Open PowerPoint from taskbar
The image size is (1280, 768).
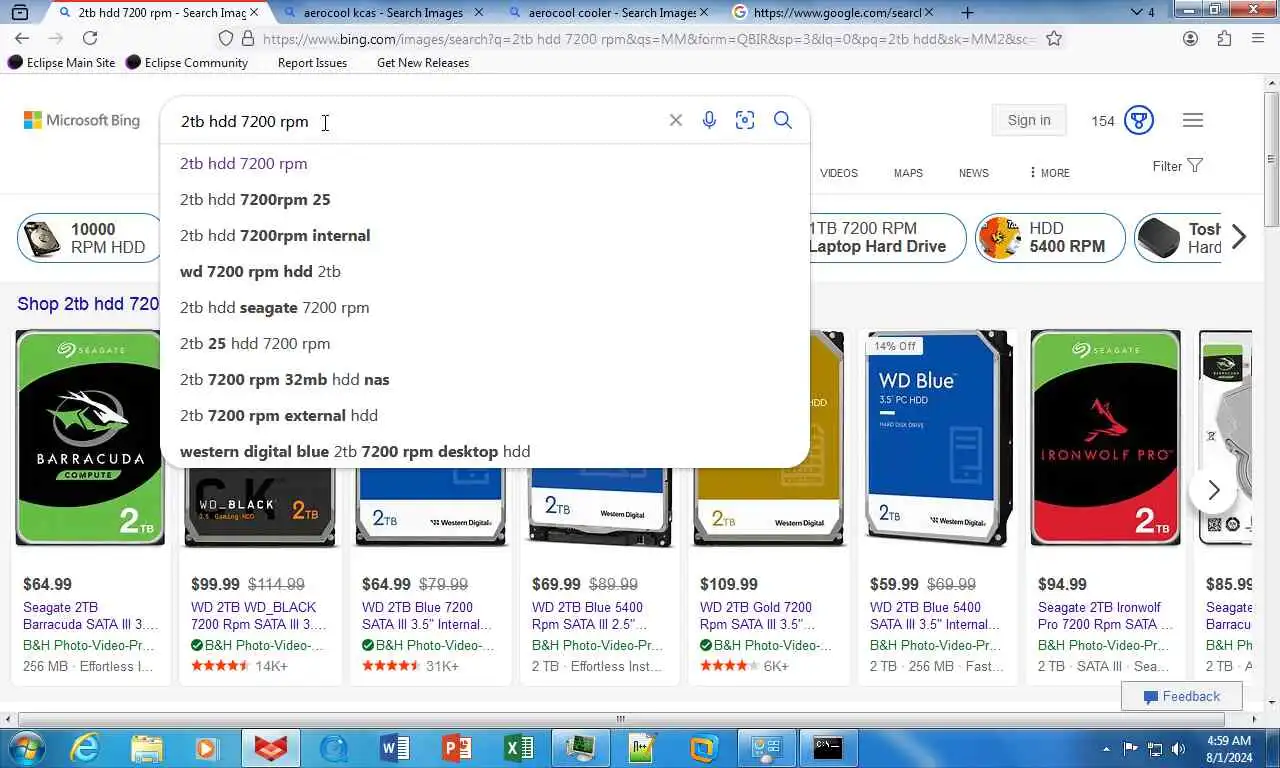[456, 748]
